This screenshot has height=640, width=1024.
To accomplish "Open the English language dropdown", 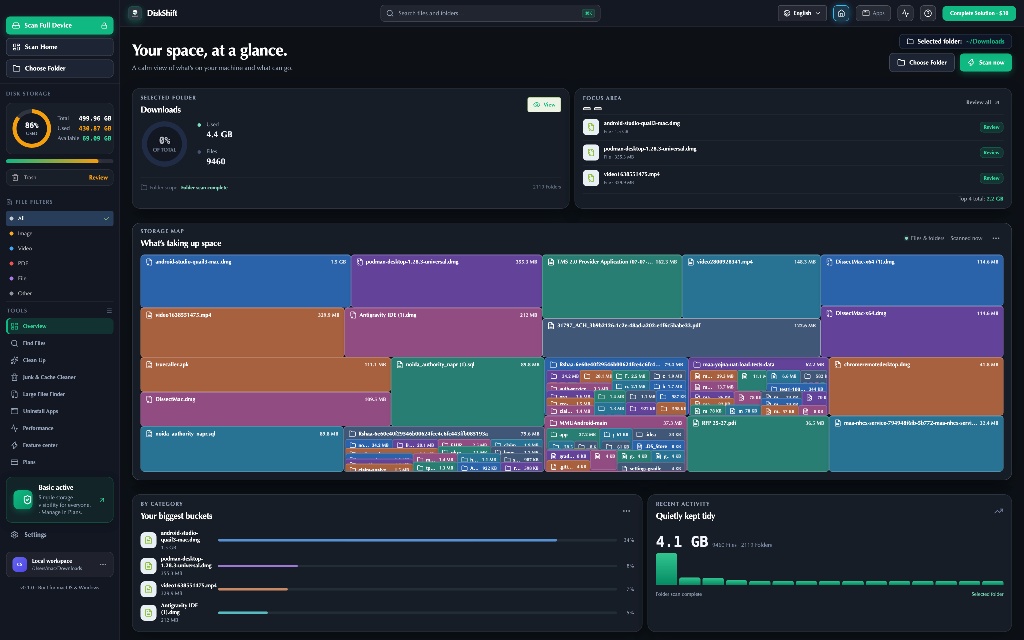I will [x=802, y=13].
